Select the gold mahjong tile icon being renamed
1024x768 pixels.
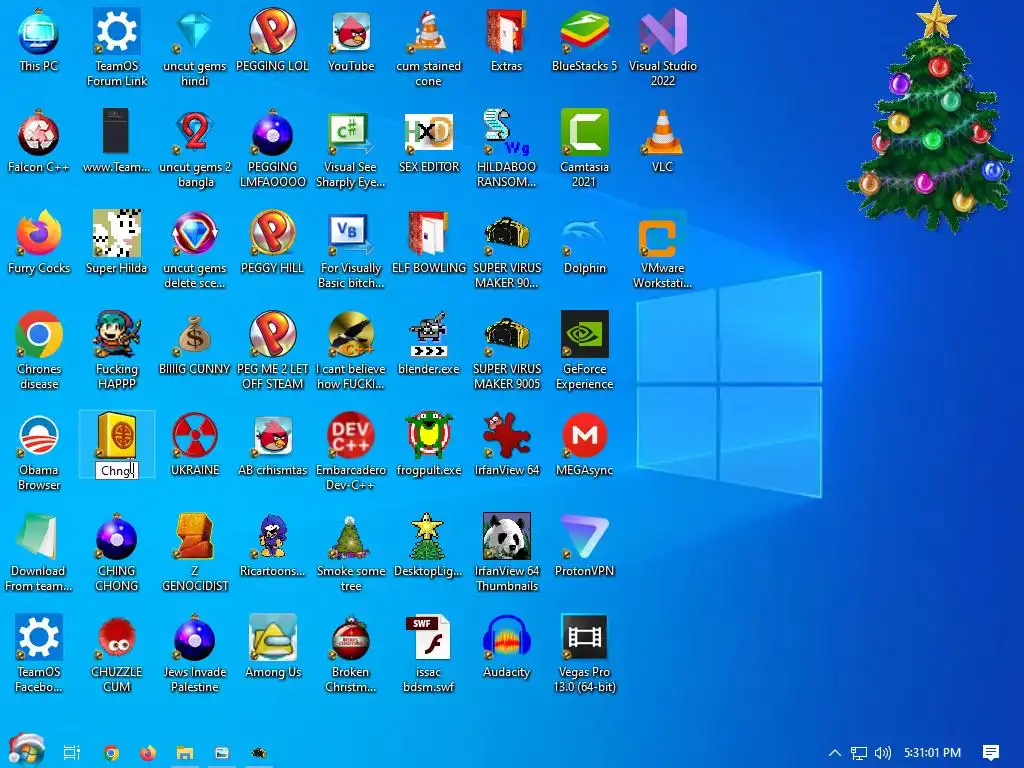[117, 435]
